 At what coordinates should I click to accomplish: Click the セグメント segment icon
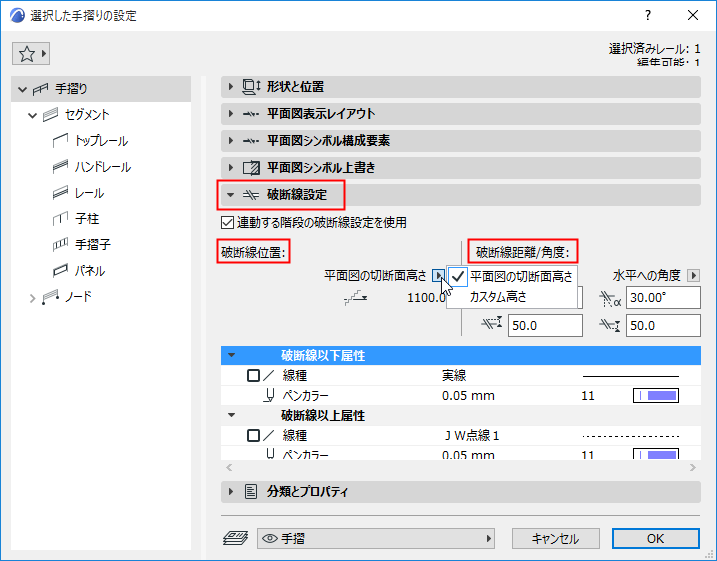point(50,115)
